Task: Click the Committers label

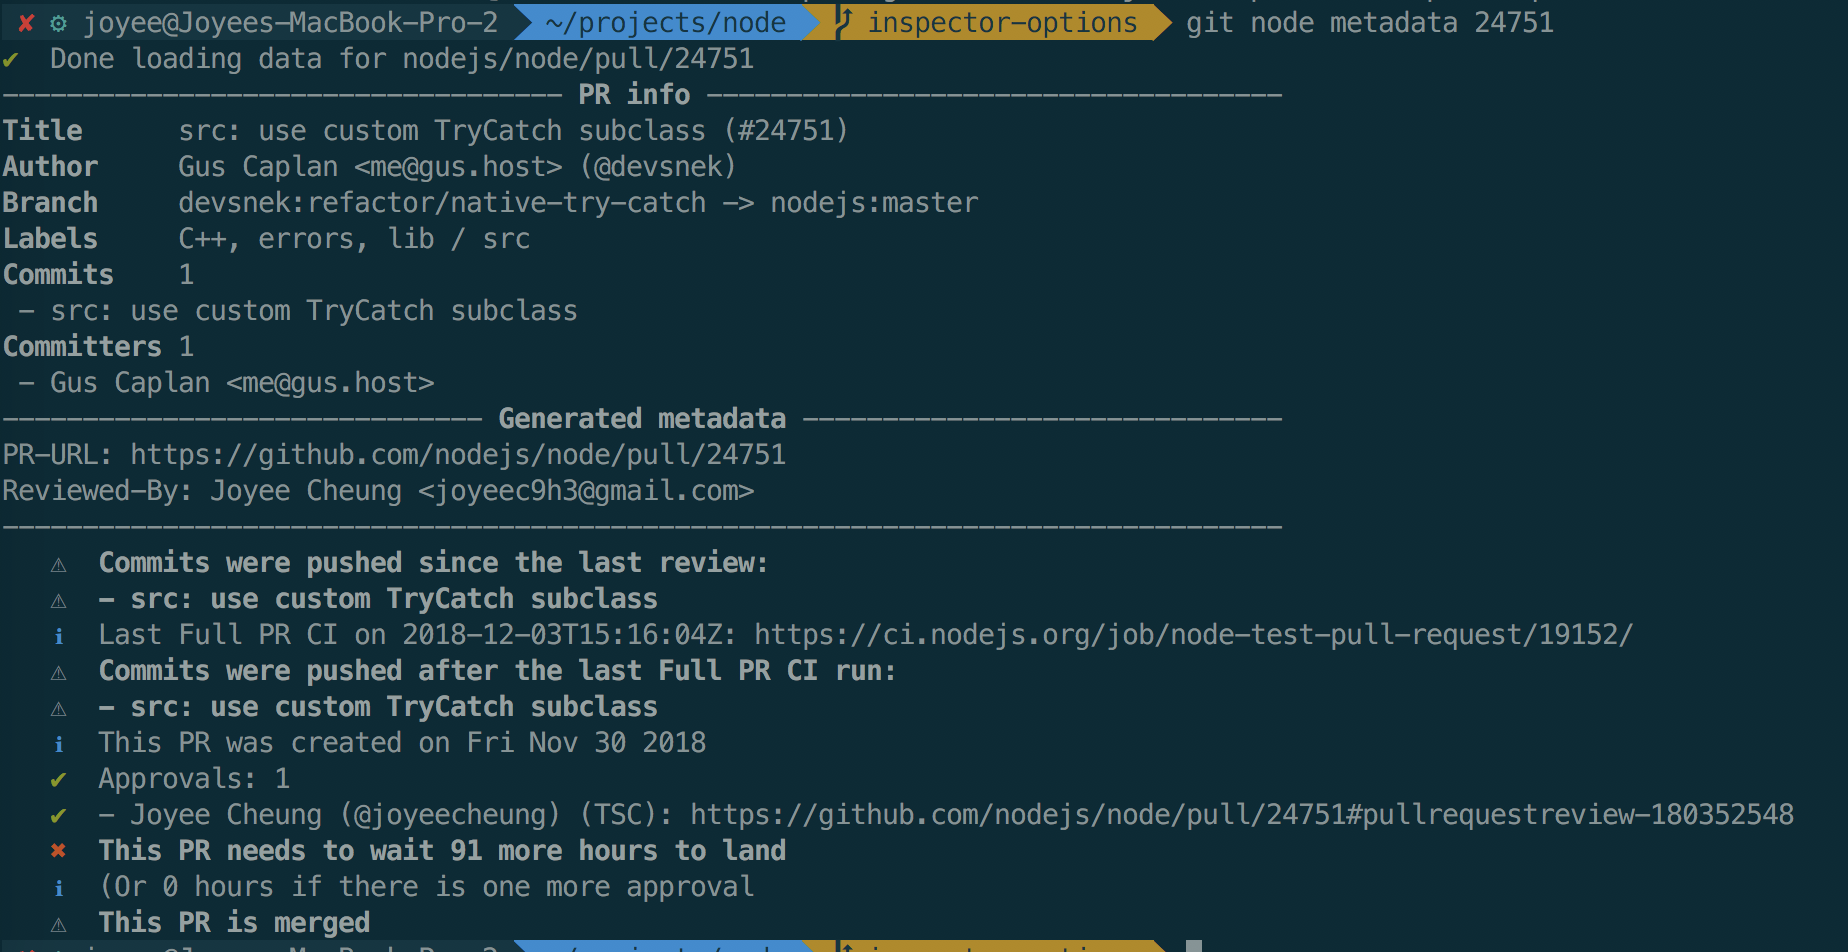Action: coord(82,346)
